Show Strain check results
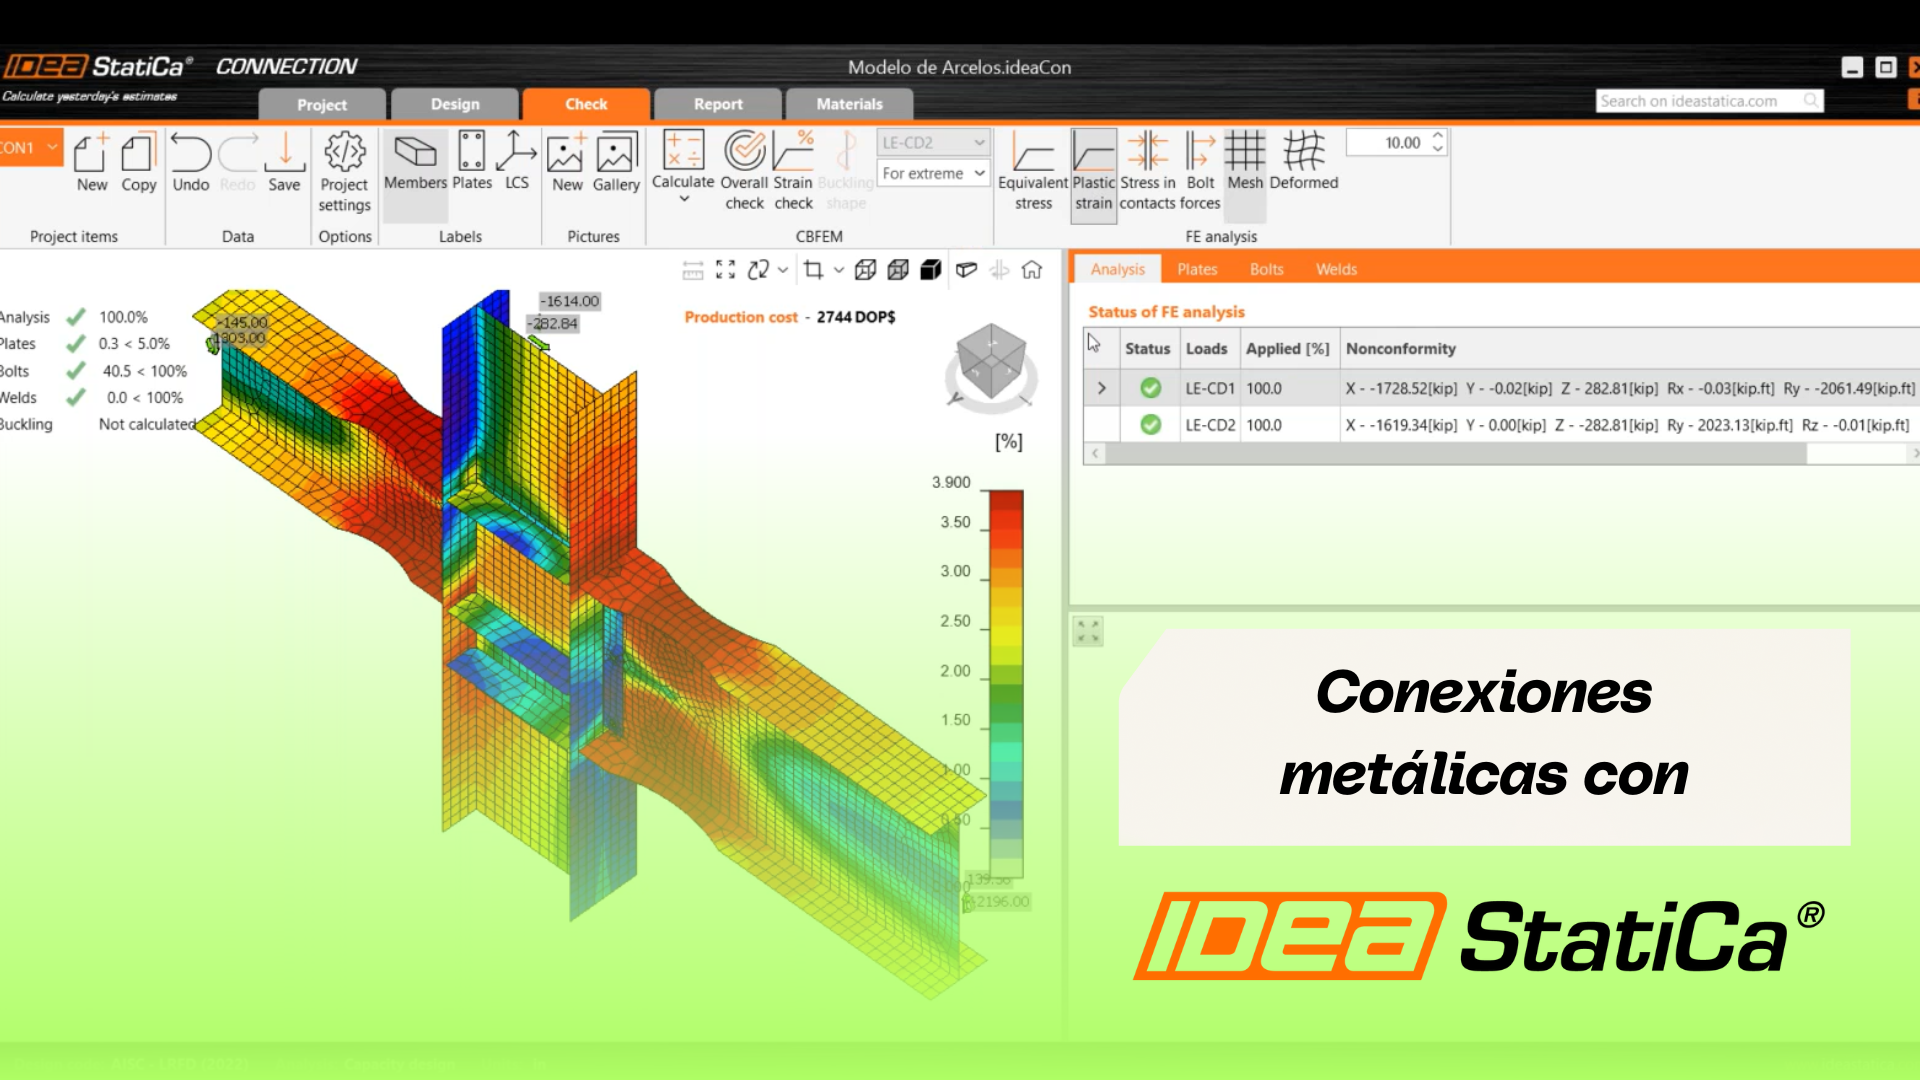The height and width of the screenshot is (1080, 1920). pyautogui.click(x=793, y=170)
